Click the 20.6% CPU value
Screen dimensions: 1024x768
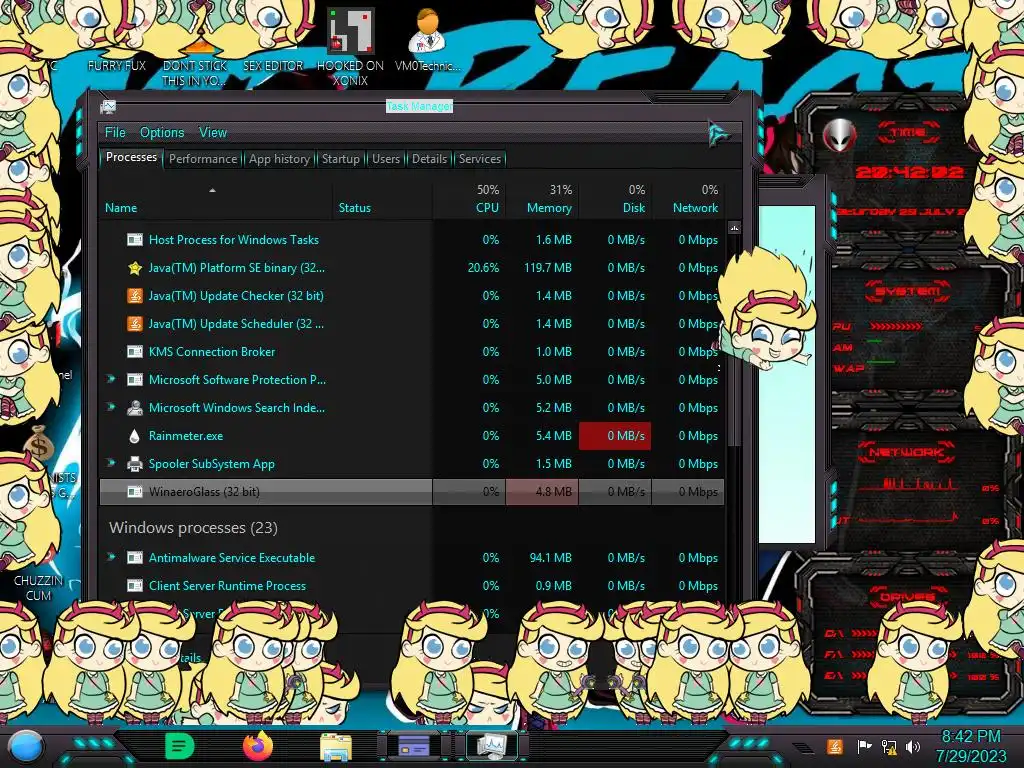(483, 268)
